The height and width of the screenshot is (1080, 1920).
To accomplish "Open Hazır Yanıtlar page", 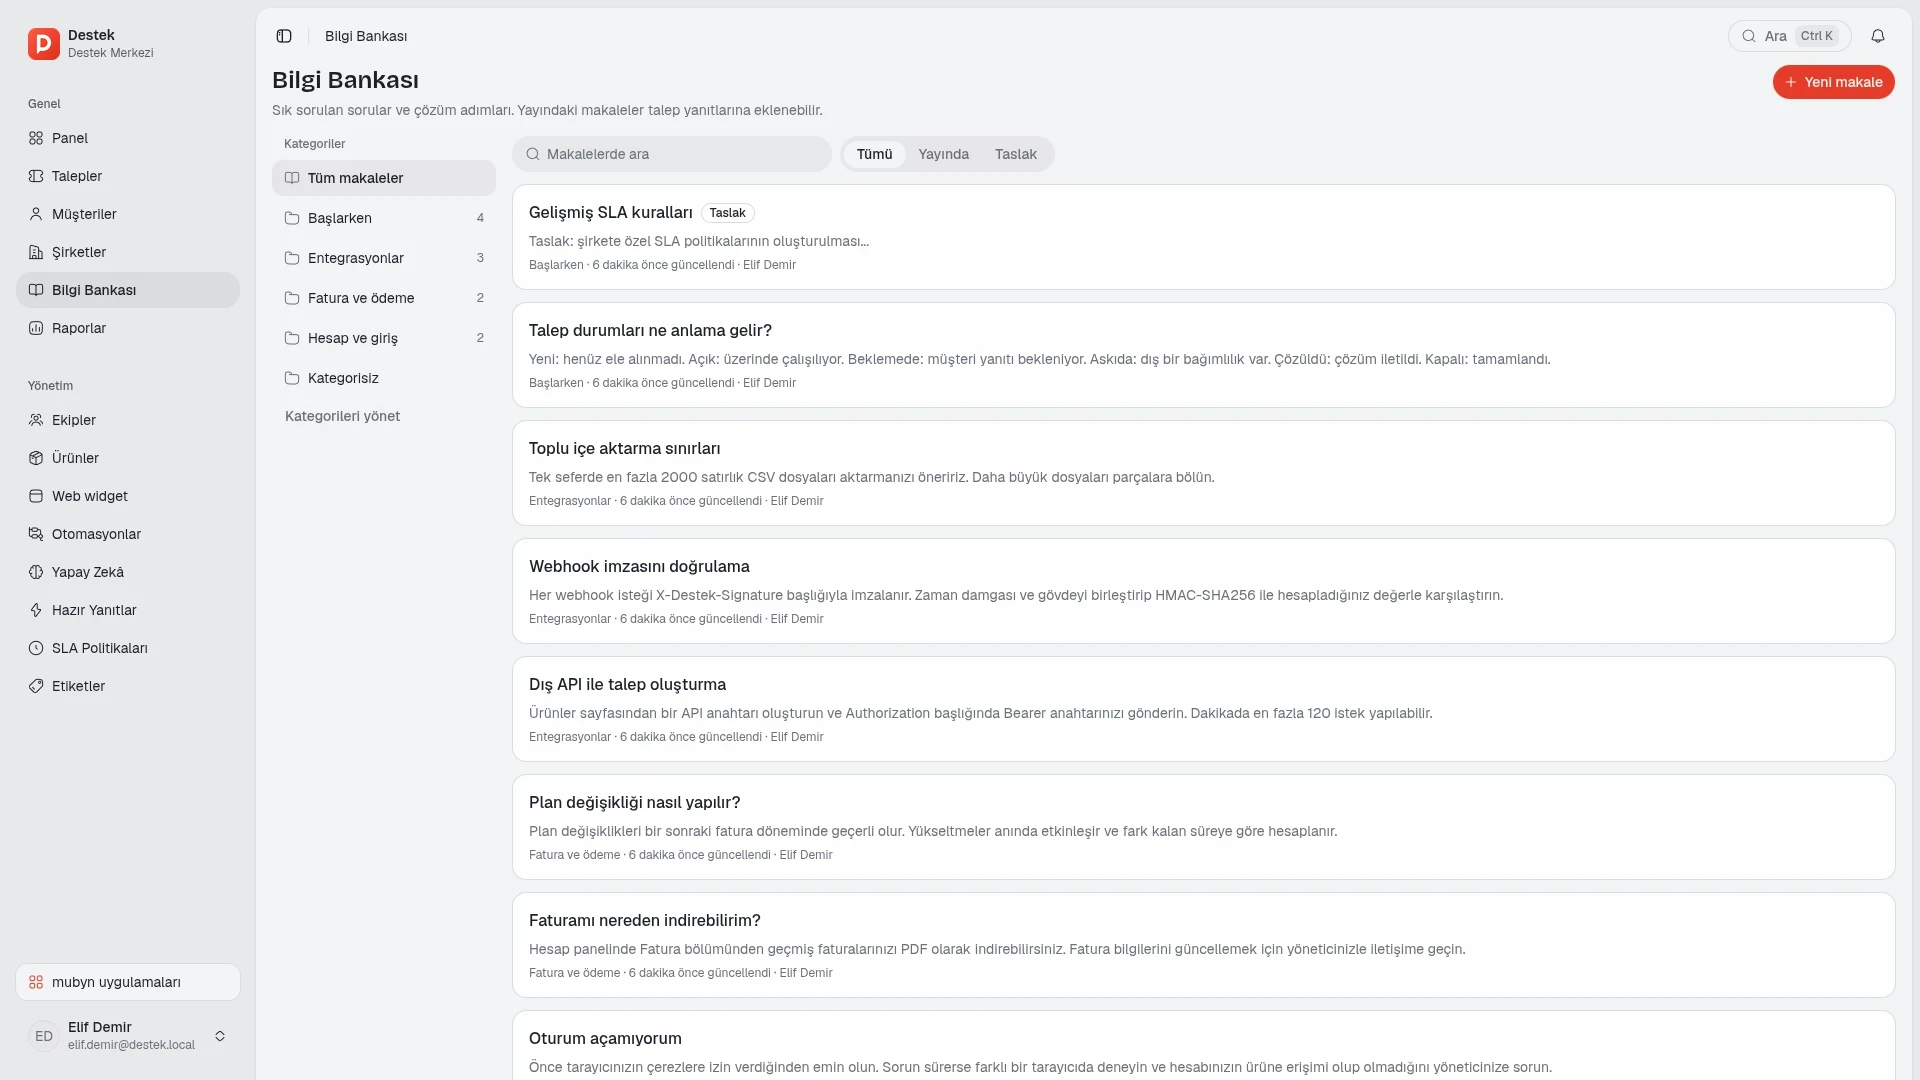I will click(128, 610).
